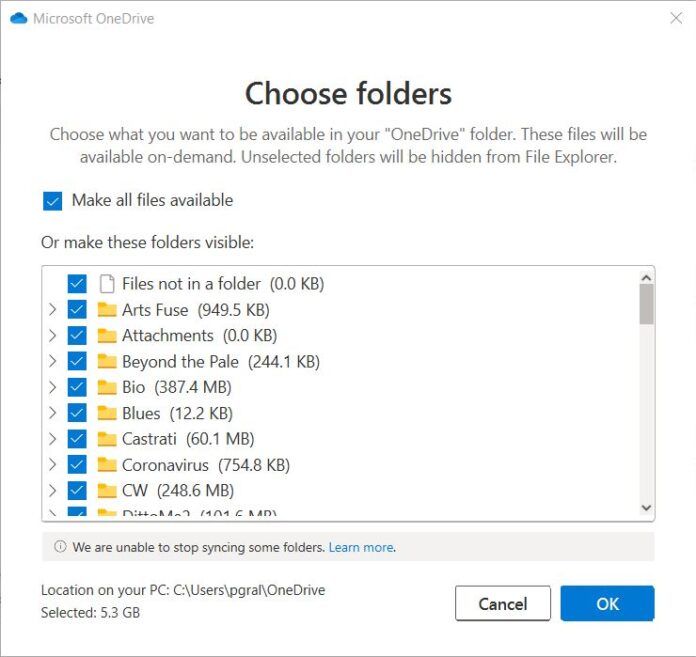This screenshot has width=696, height=657.
Task: Click the folder list scrollbar down arrow
Action: 646,508
